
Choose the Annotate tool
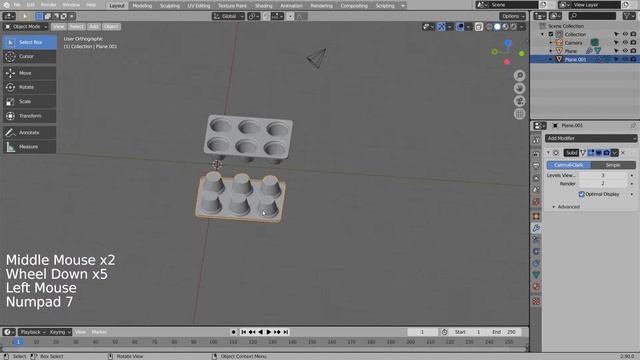point(29,133)
